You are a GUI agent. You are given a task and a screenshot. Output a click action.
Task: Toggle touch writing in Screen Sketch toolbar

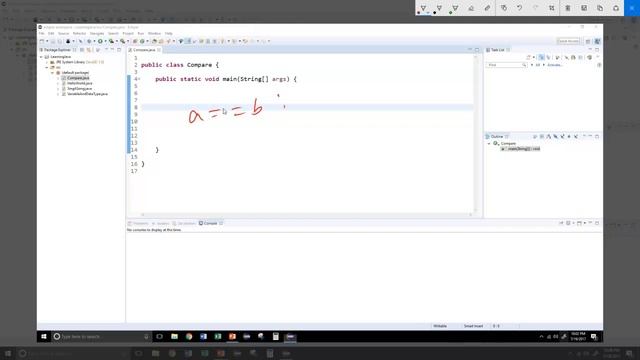504,8
